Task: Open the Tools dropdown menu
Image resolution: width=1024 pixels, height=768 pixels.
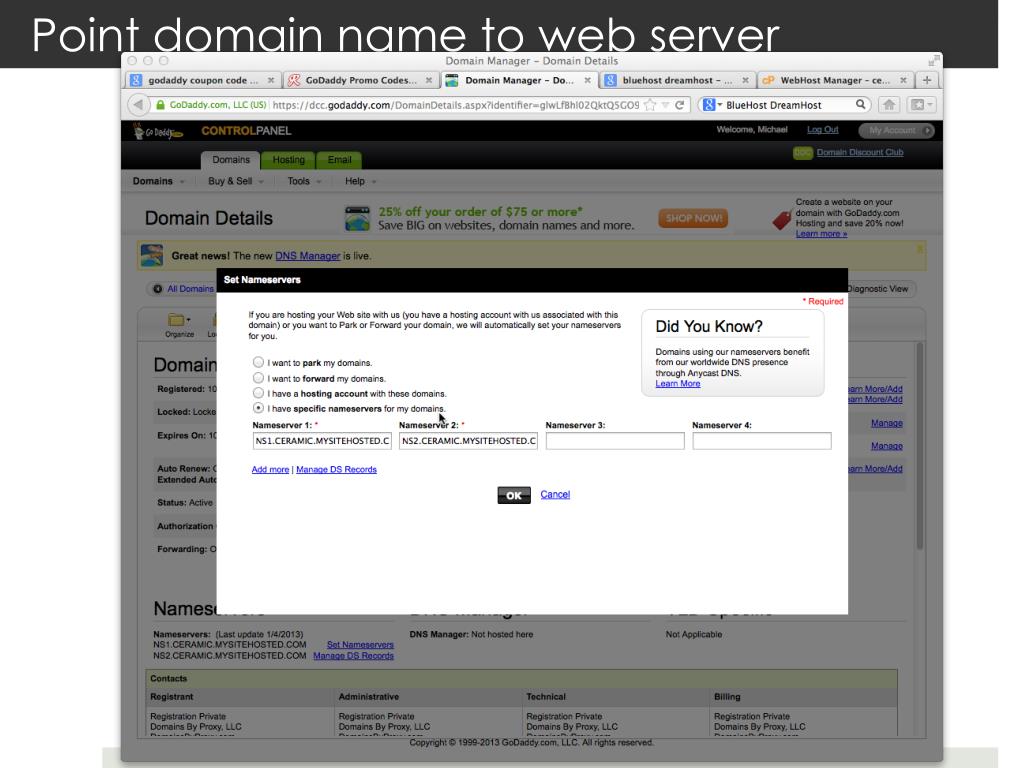Action: [x=304, y=181]
